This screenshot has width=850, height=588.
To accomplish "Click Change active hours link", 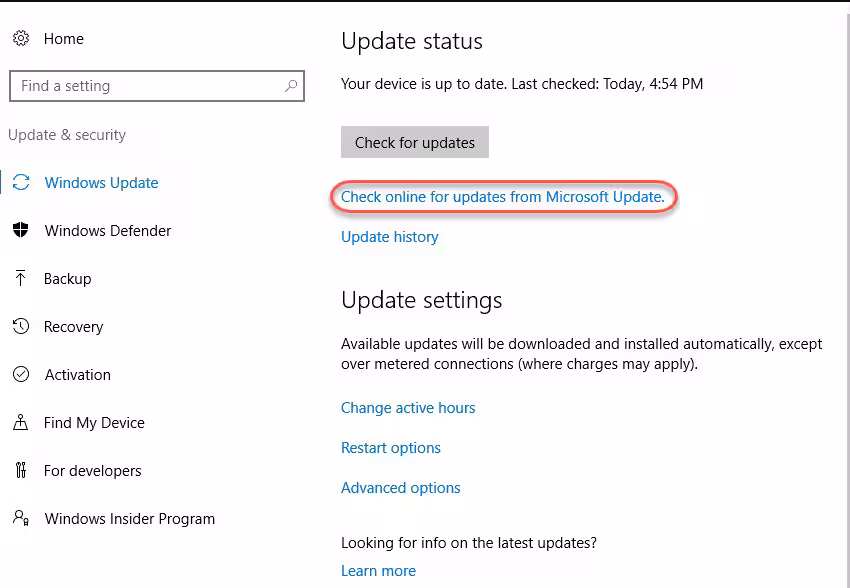I will (408, 408).
